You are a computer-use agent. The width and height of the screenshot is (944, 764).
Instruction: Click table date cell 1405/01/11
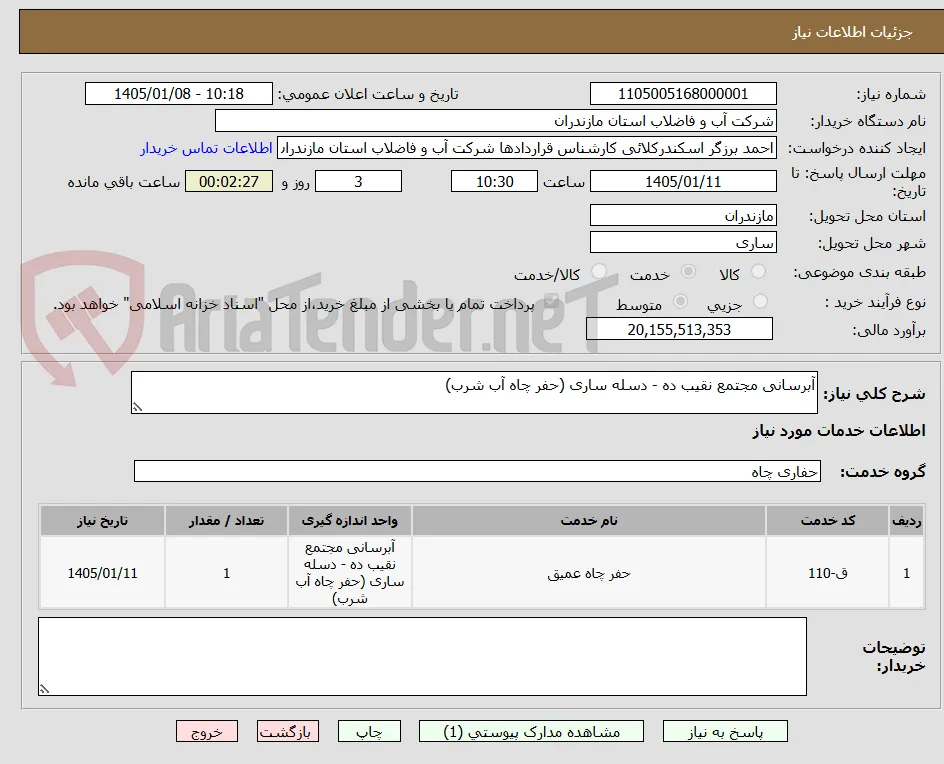point(102,573)
